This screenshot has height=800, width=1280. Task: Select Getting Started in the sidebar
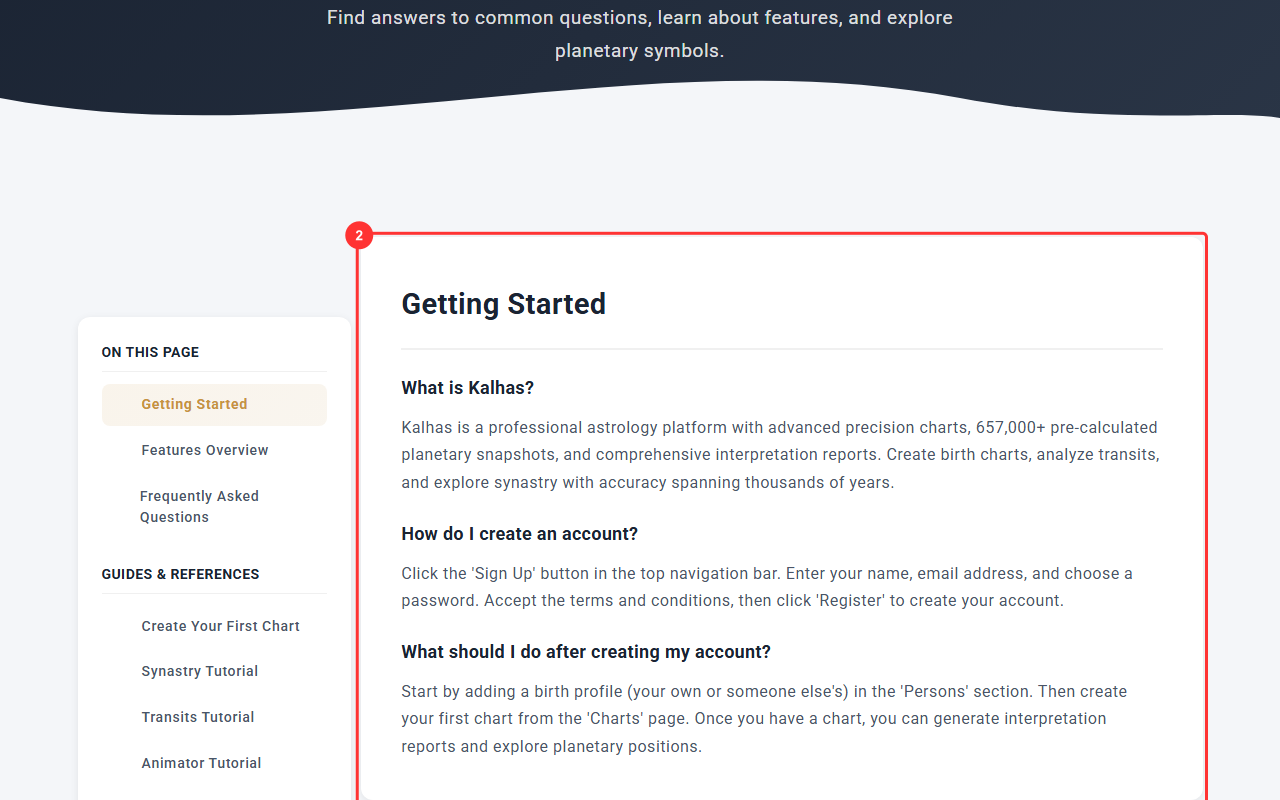194,405
